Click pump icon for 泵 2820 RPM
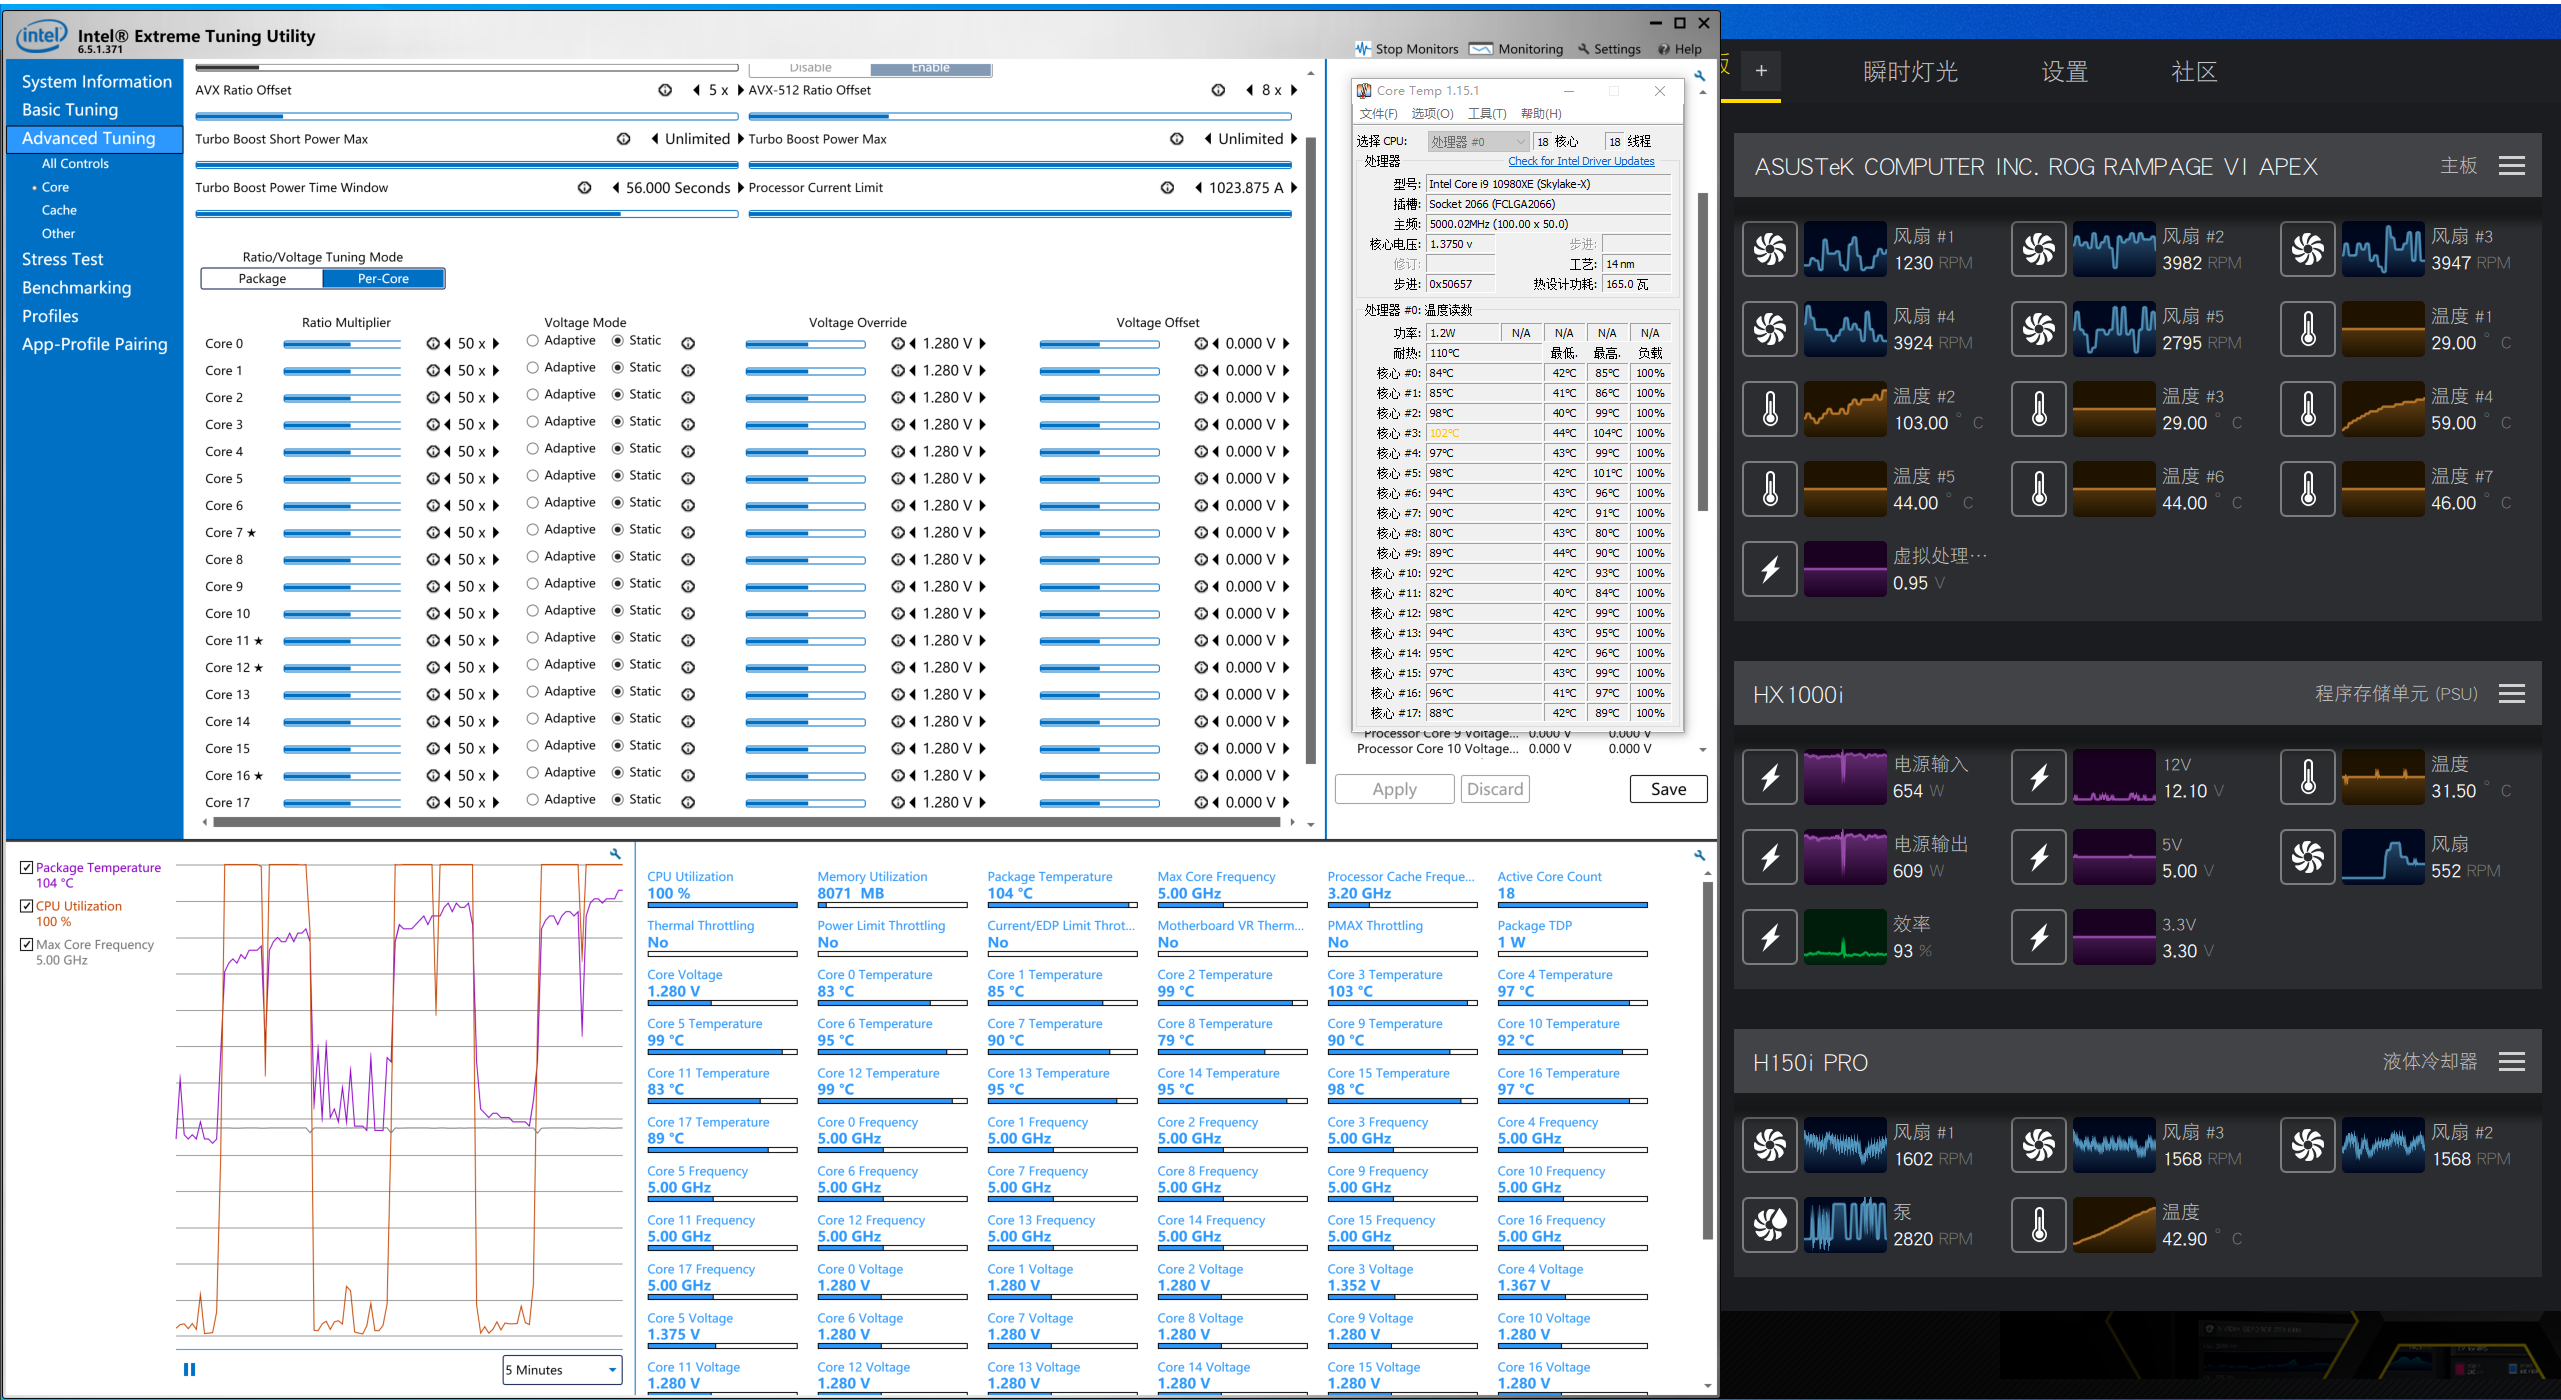The image size is (2561, 1400). coord(1770,1225)
